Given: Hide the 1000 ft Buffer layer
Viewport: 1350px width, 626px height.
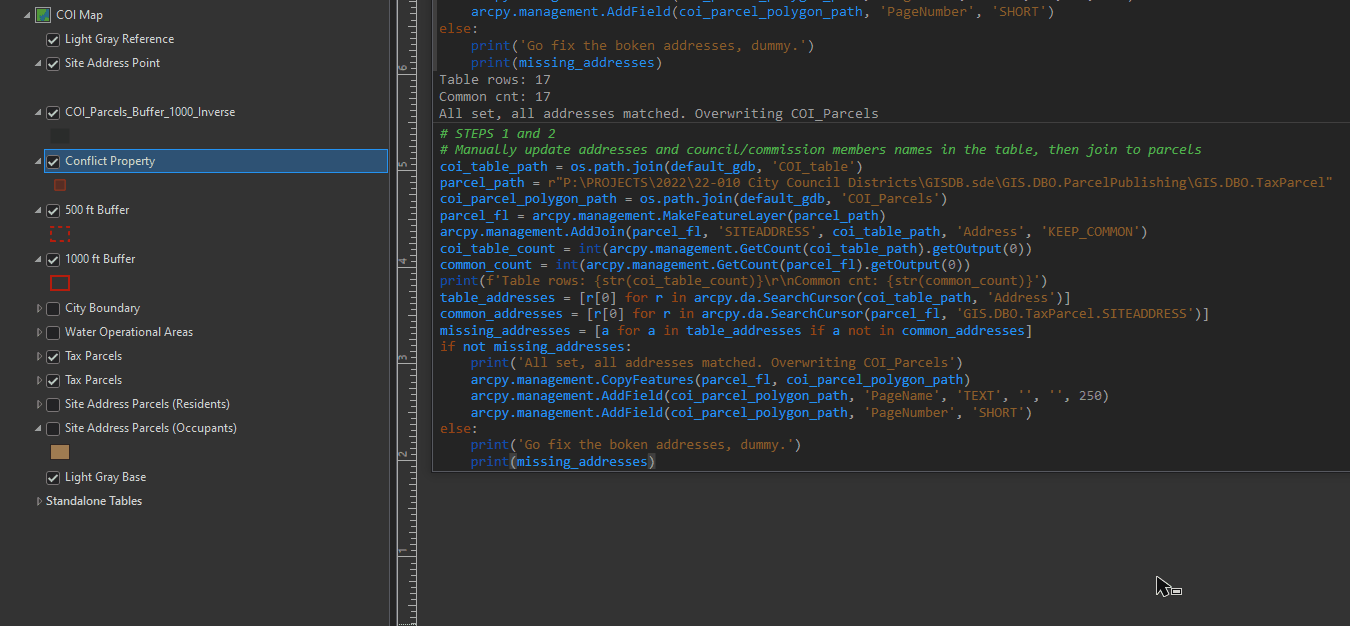Looking at the screenshot, I should pos(53,260).
